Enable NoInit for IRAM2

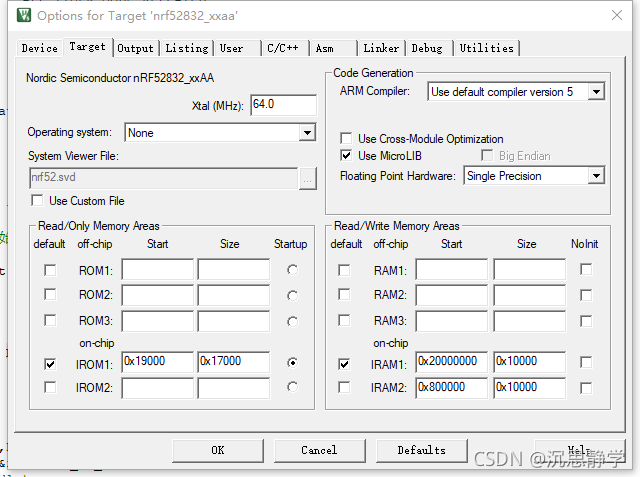[x=586, y=388]
